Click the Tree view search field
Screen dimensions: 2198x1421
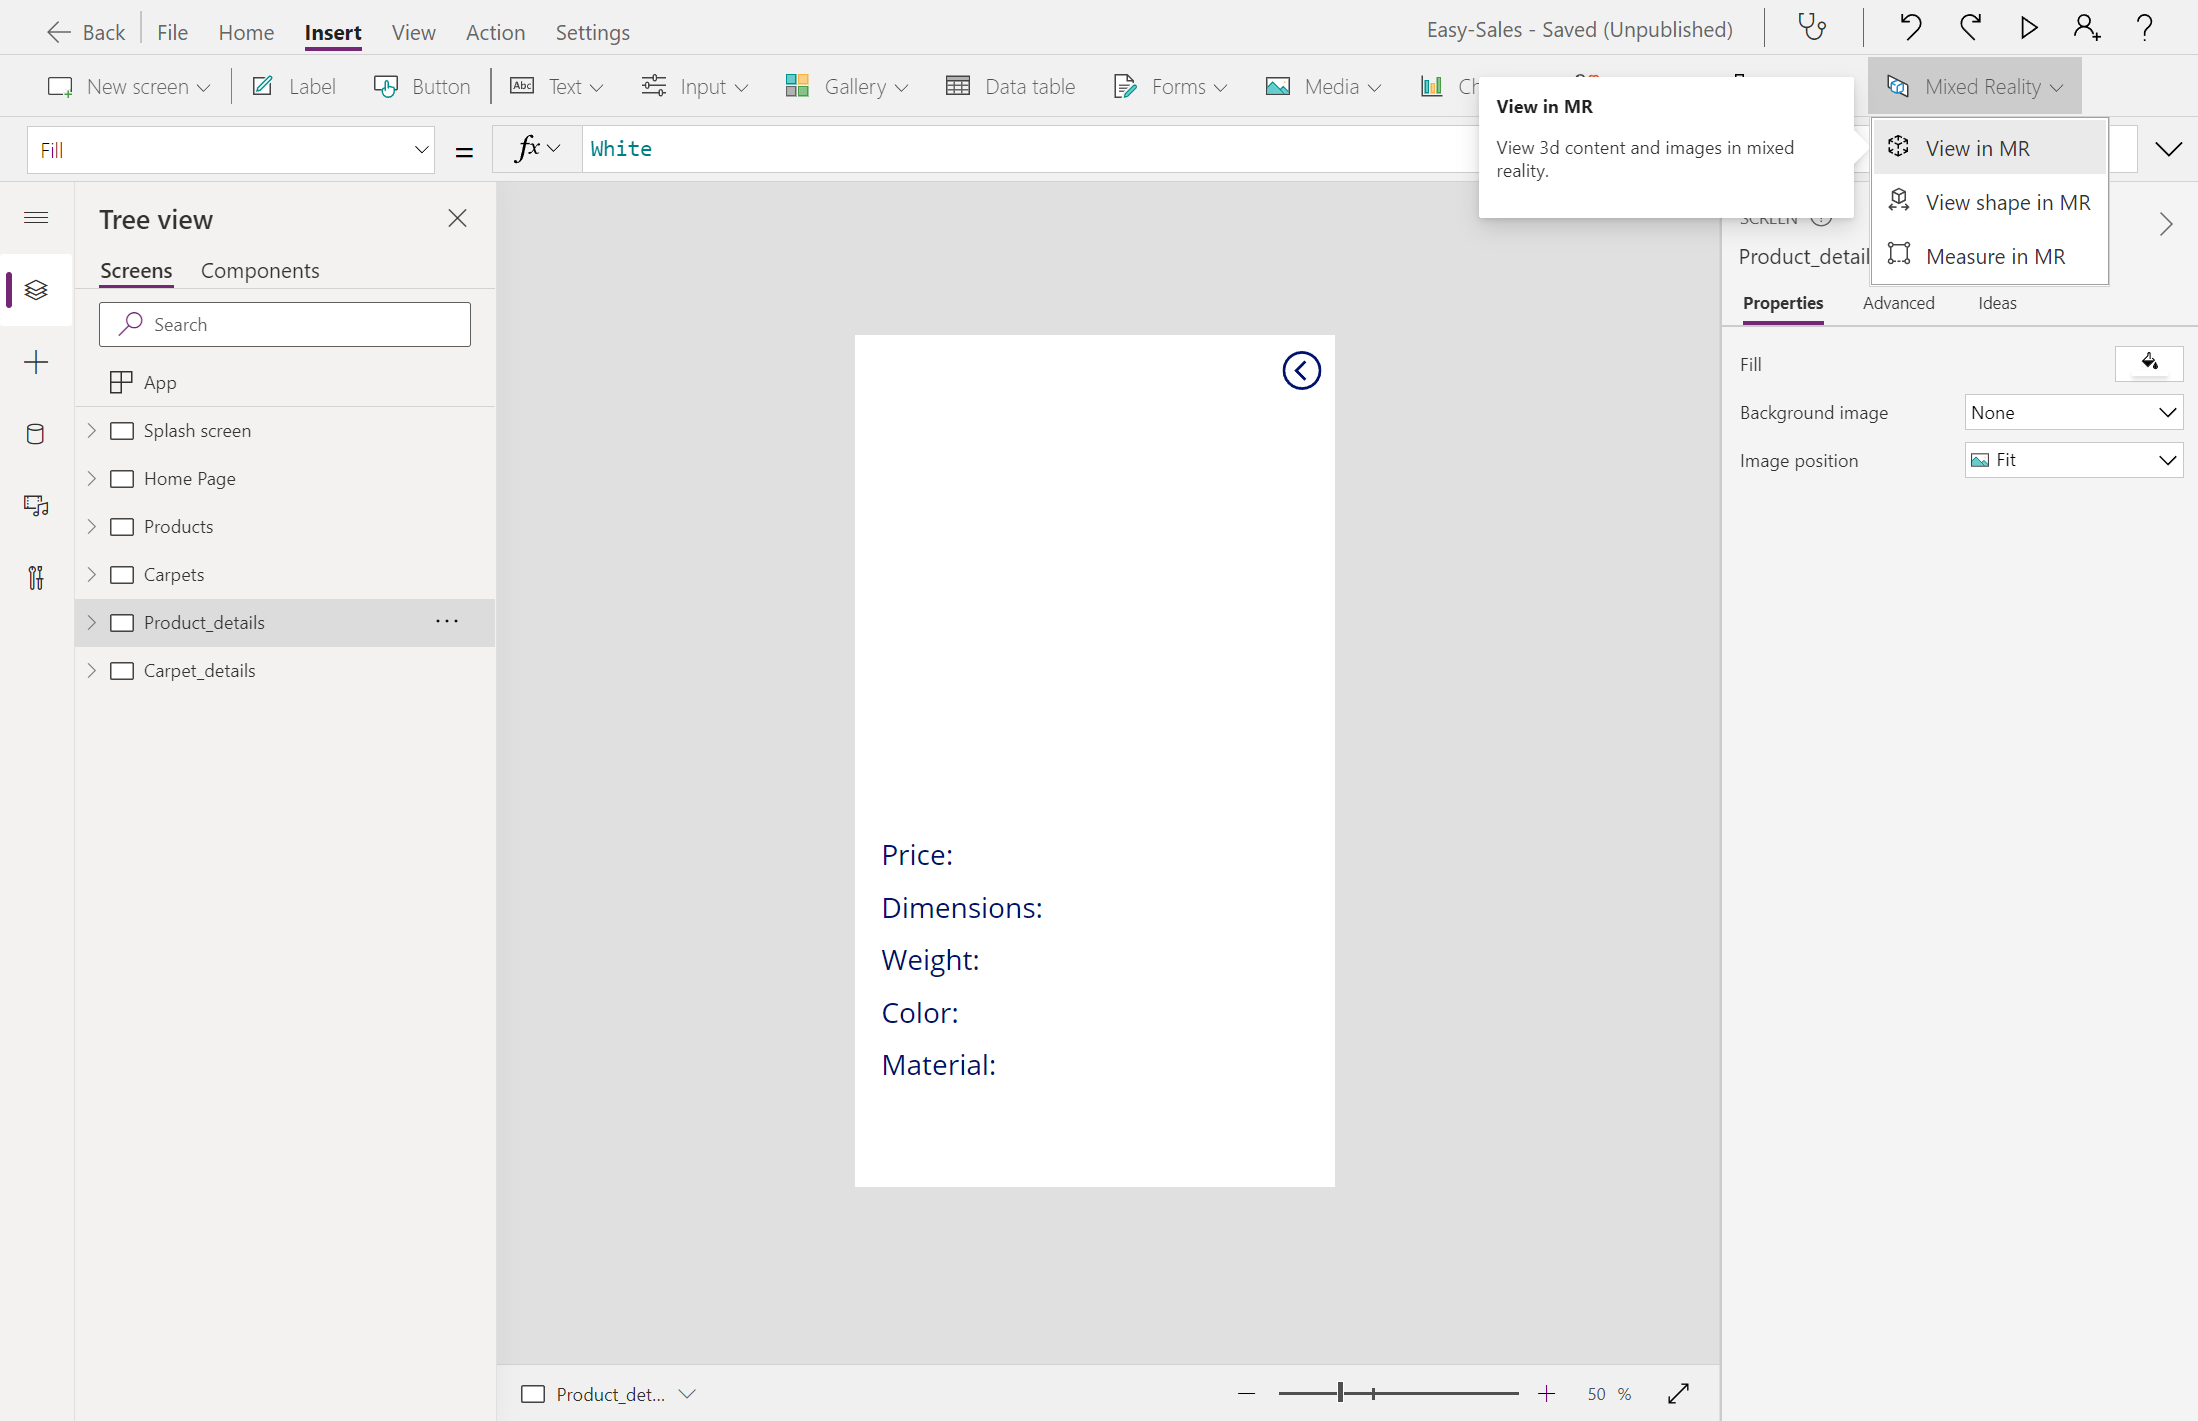(285, 325)
